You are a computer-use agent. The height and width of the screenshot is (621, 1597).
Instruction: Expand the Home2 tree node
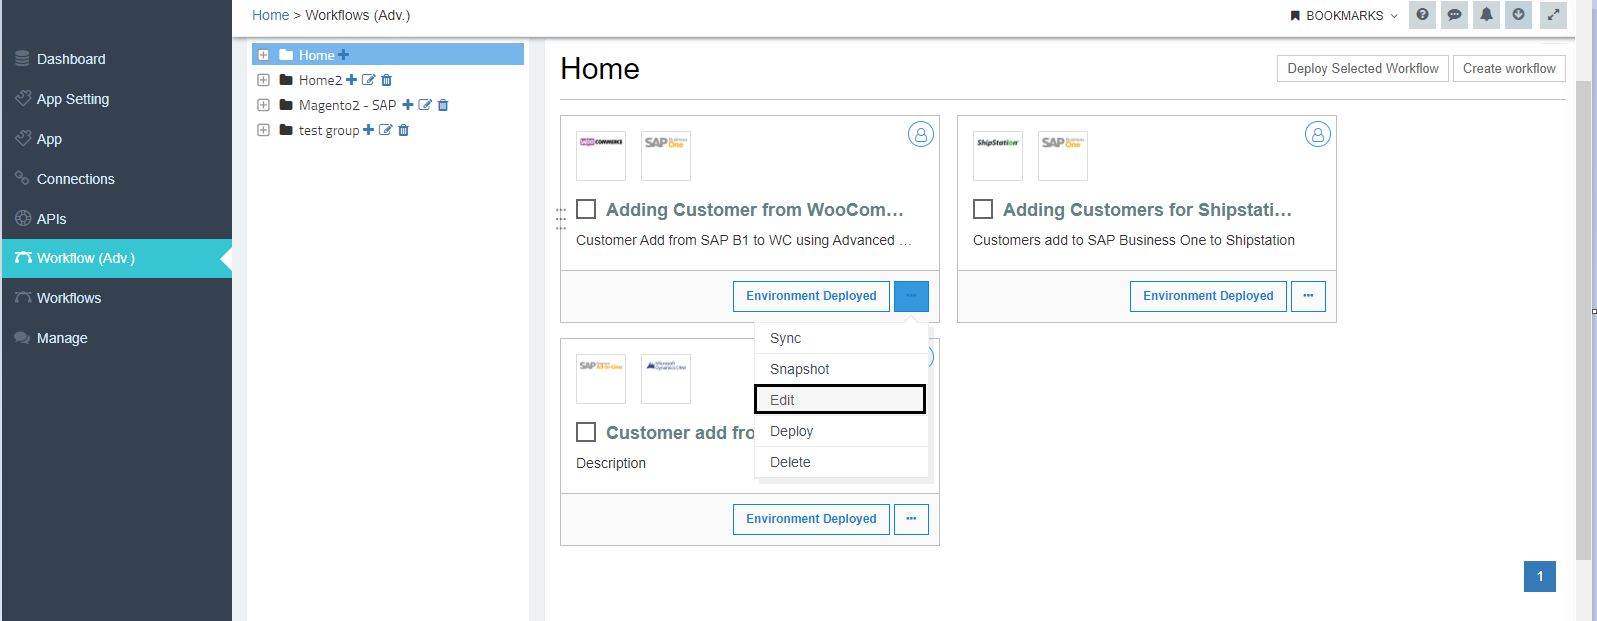(x=263, y=80)
